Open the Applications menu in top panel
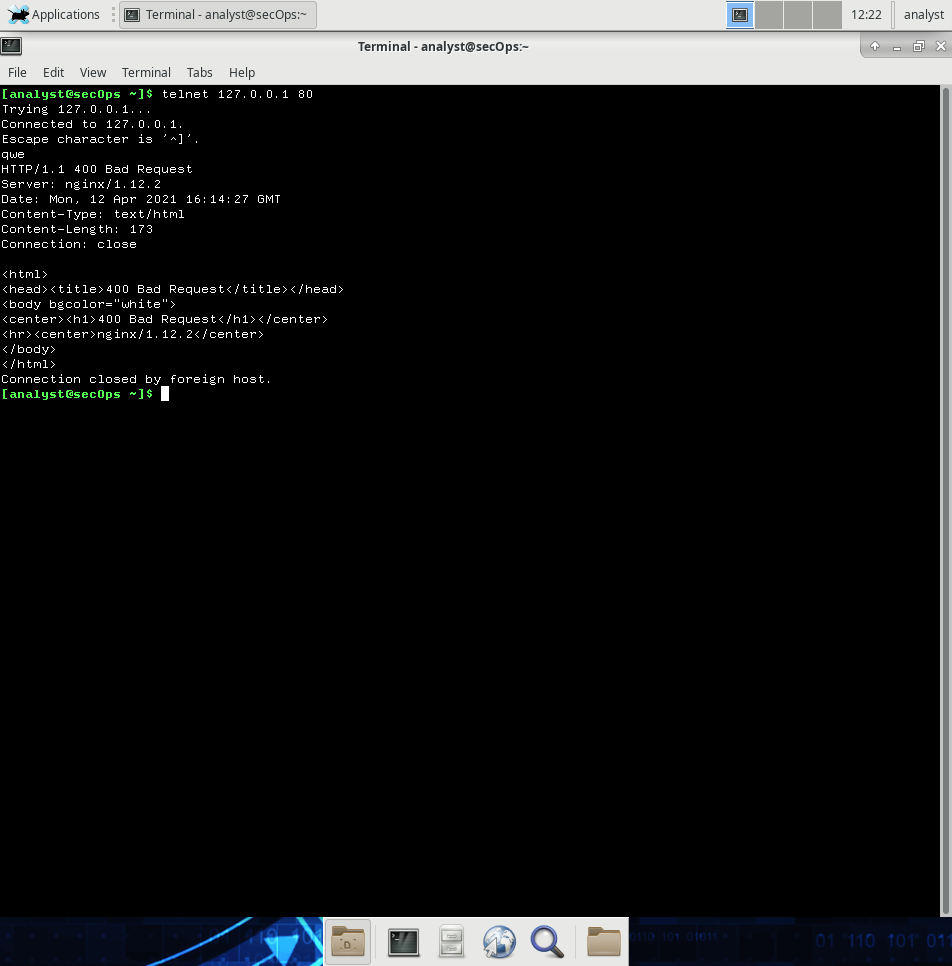 pos(55,15)
